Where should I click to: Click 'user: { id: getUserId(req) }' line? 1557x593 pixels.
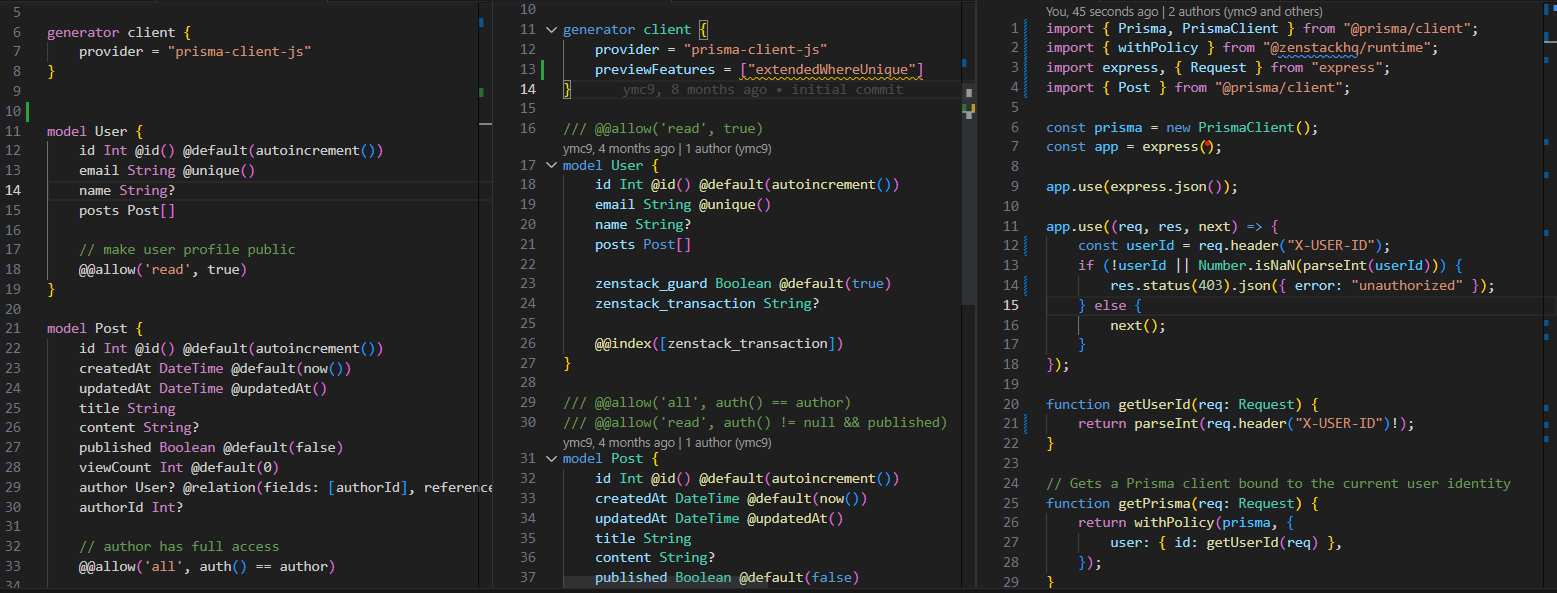coord(1226,542)
